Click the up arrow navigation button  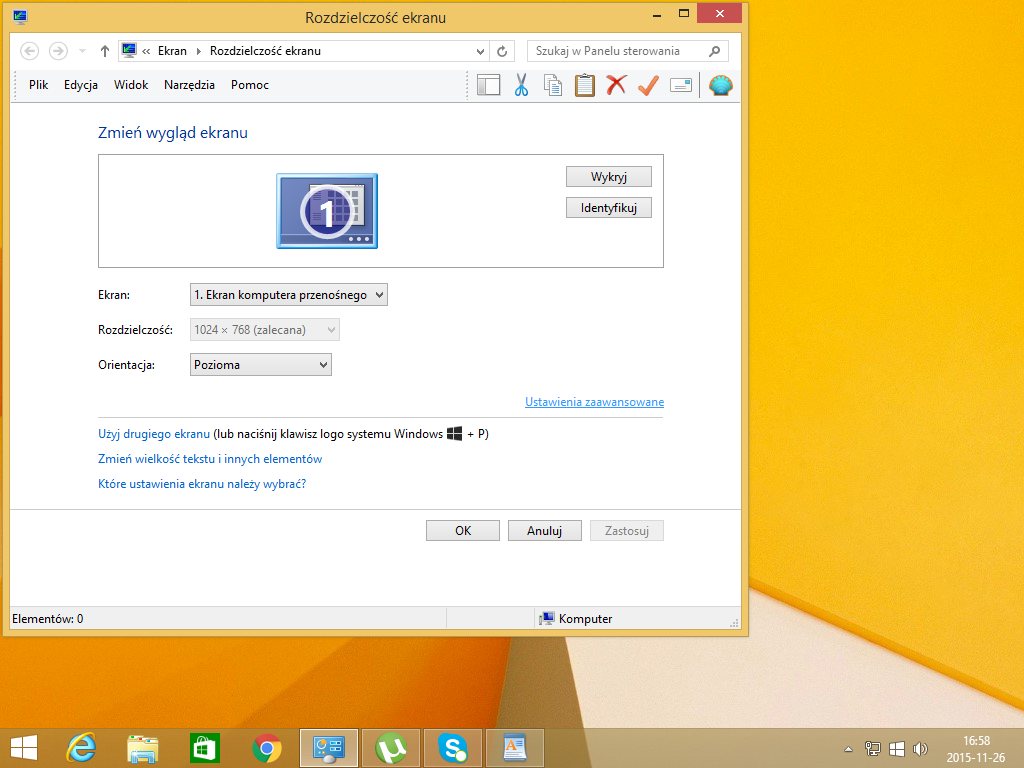pyautogui.click(x=104, y=51)
